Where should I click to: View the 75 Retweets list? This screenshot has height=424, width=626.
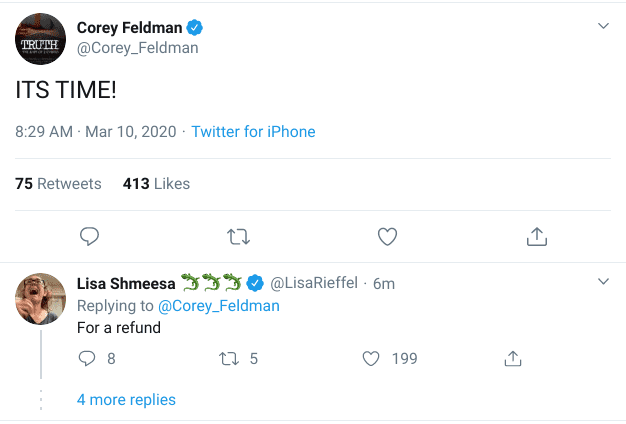pyautogui.click(x=58, y=184)
